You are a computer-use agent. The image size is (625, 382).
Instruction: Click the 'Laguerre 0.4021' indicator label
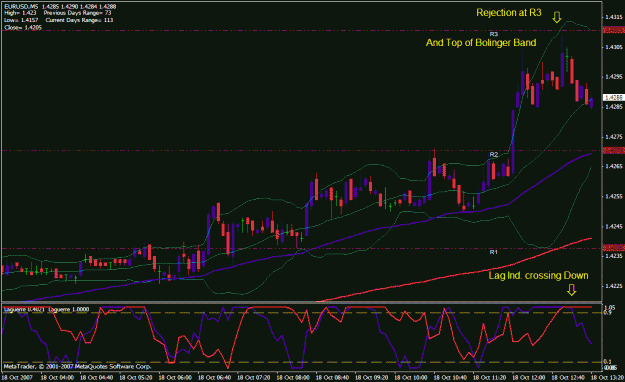tap(23, 309)
